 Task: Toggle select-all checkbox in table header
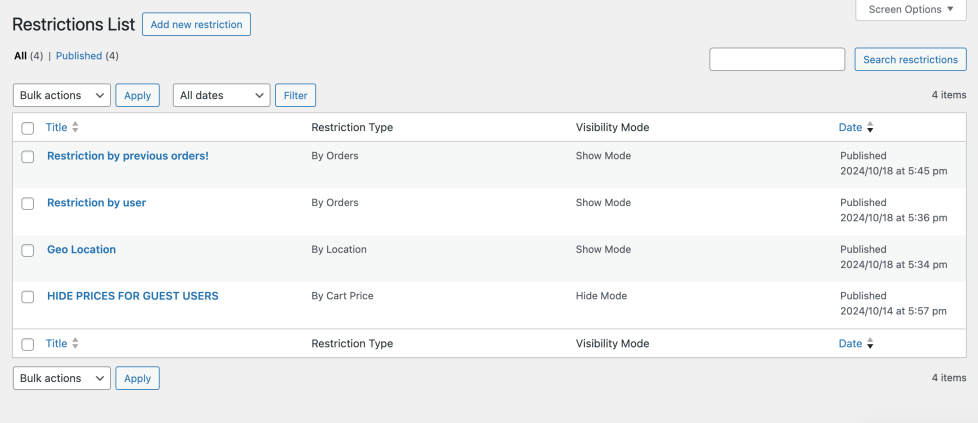[x=28, y=128]
